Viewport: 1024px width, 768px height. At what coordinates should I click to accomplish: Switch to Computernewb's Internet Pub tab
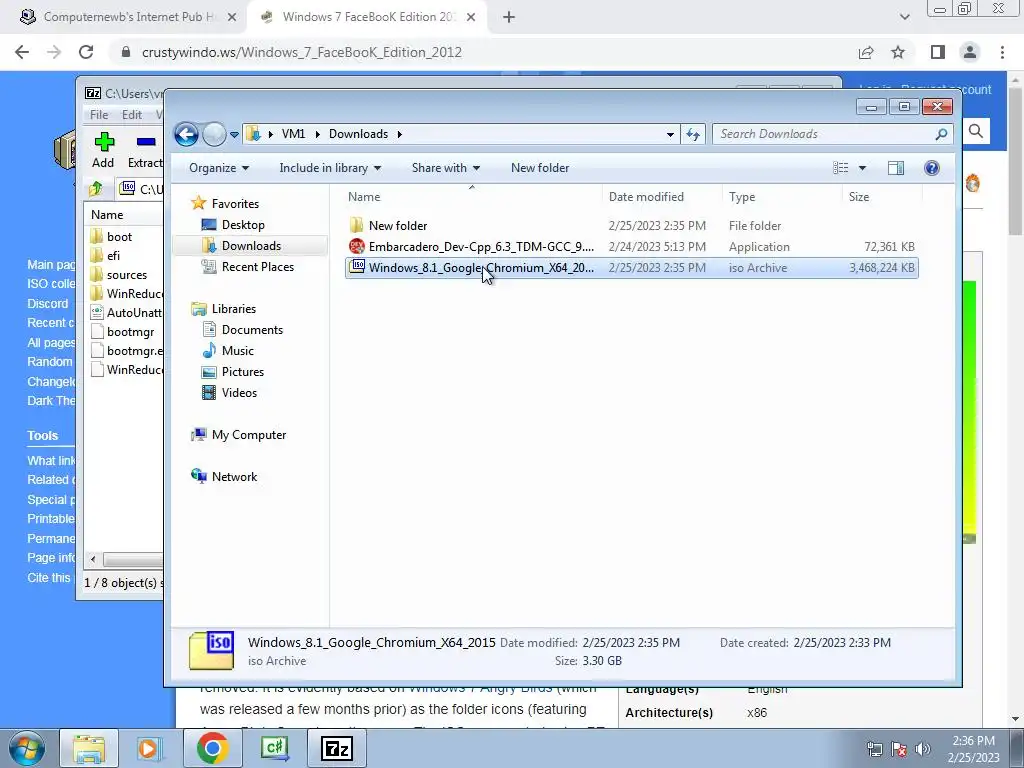click(x=128, y=17)
